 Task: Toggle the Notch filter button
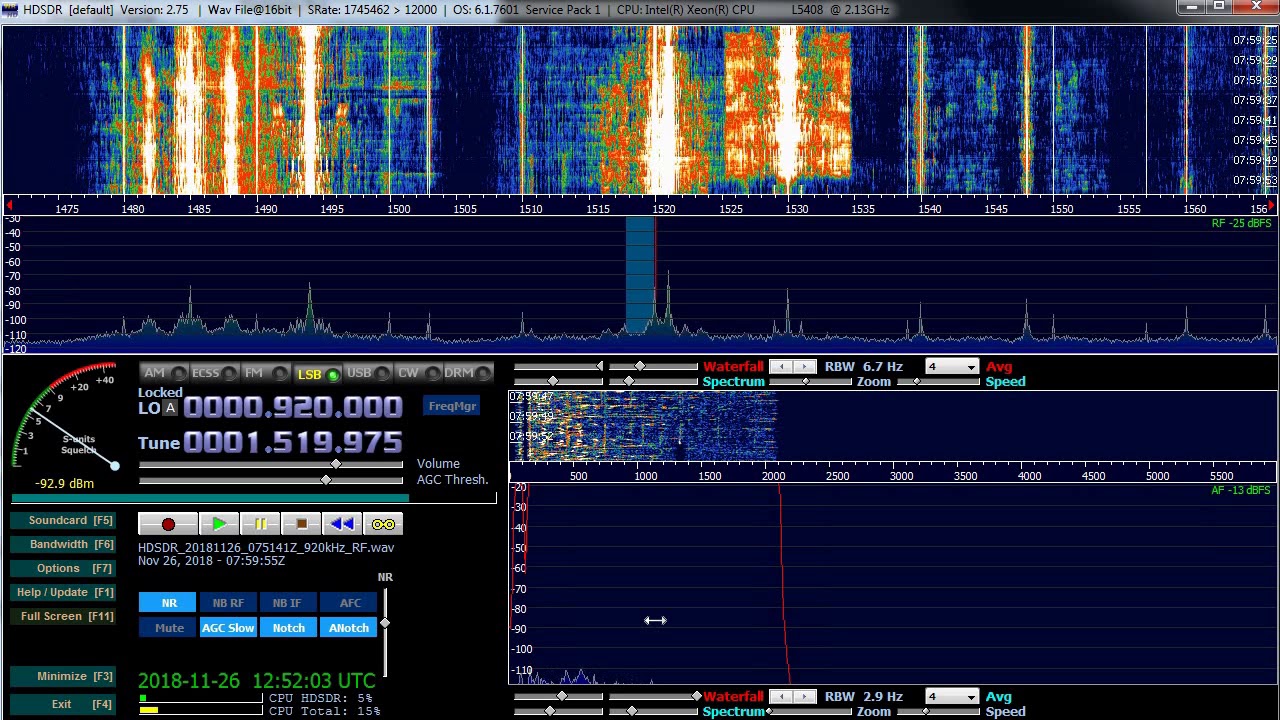(288, 628)
